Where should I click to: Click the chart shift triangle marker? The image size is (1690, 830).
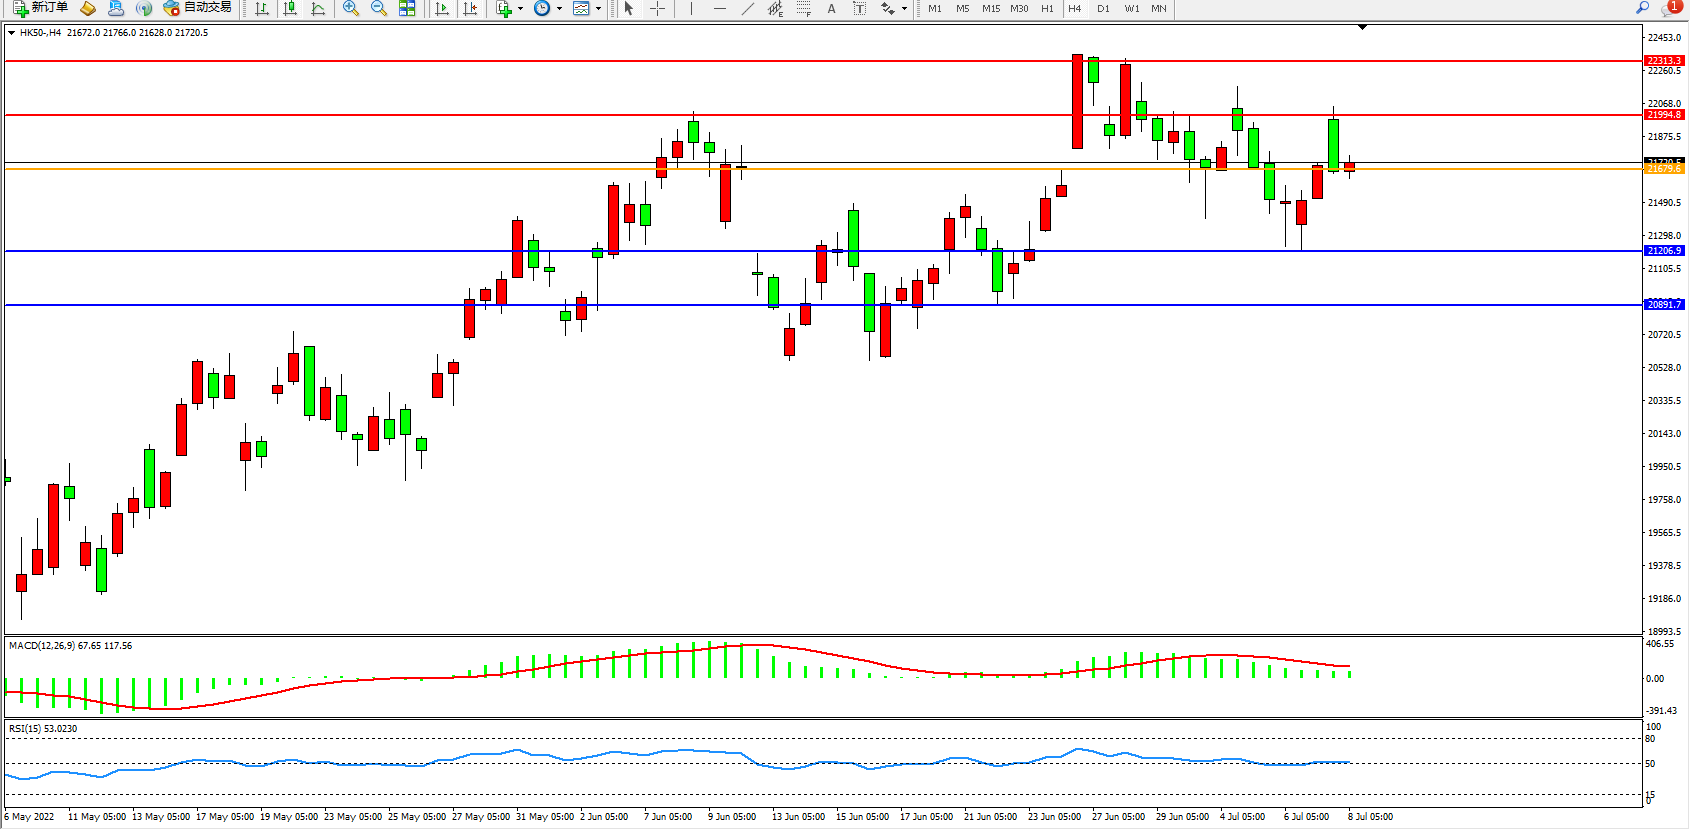click(1362, 27)
